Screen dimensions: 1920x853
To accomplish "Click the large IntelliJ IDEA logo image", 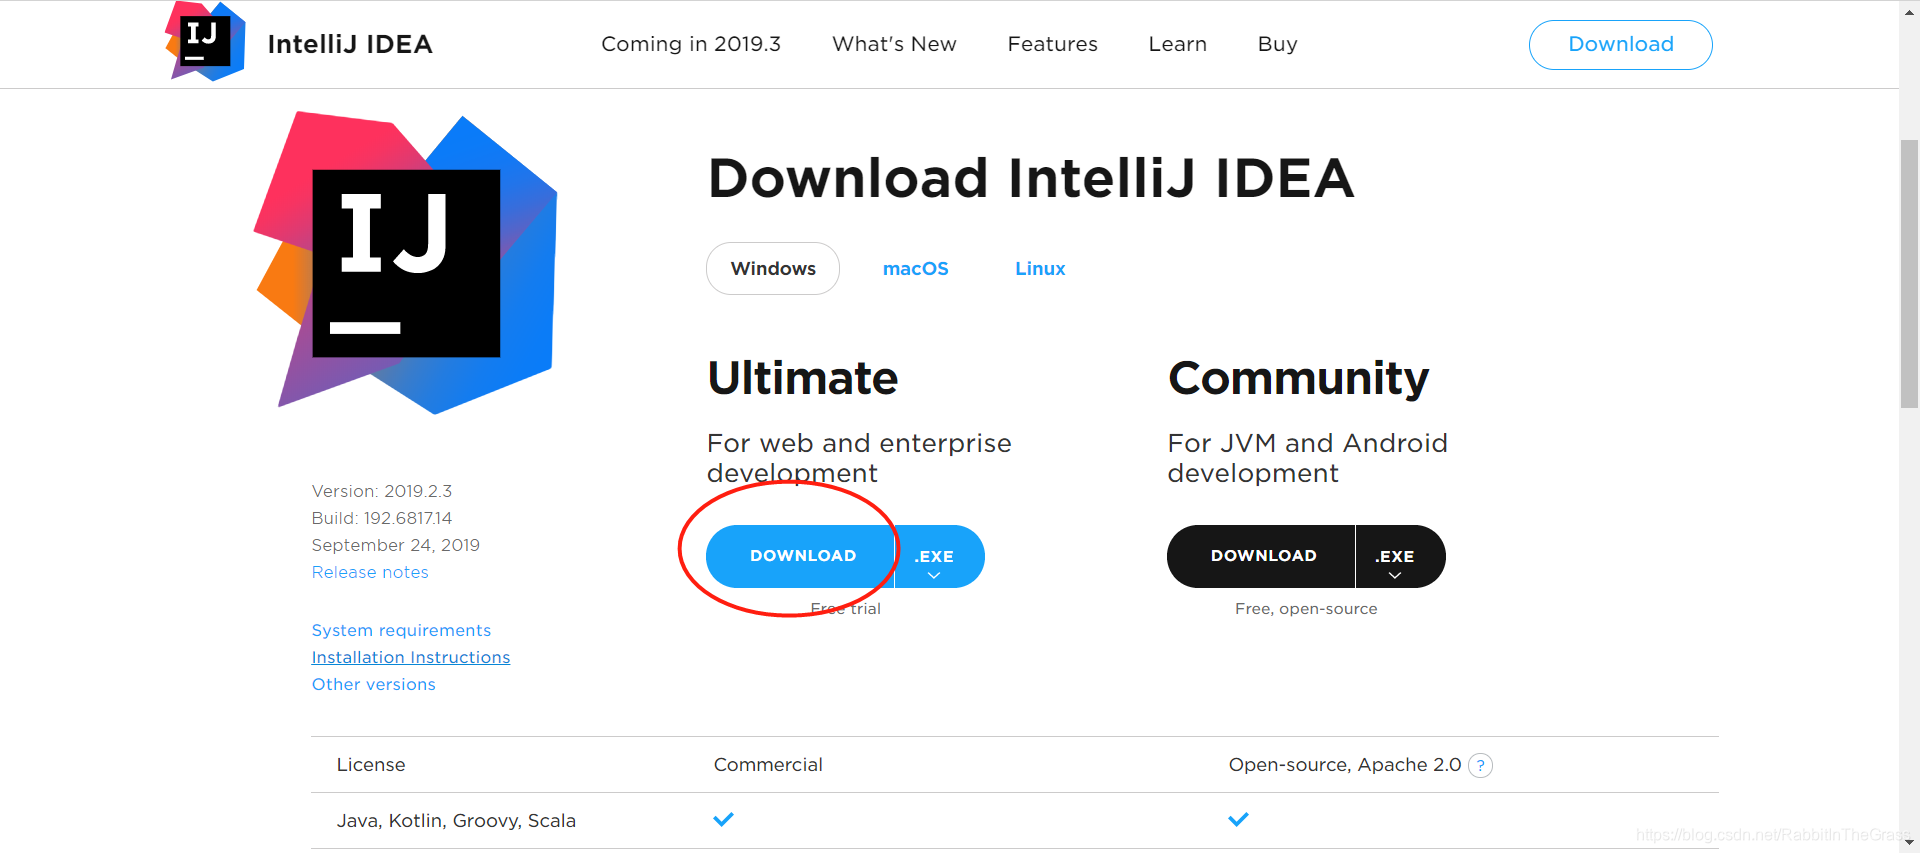I will pyautogui.click(x=406, y=263).
